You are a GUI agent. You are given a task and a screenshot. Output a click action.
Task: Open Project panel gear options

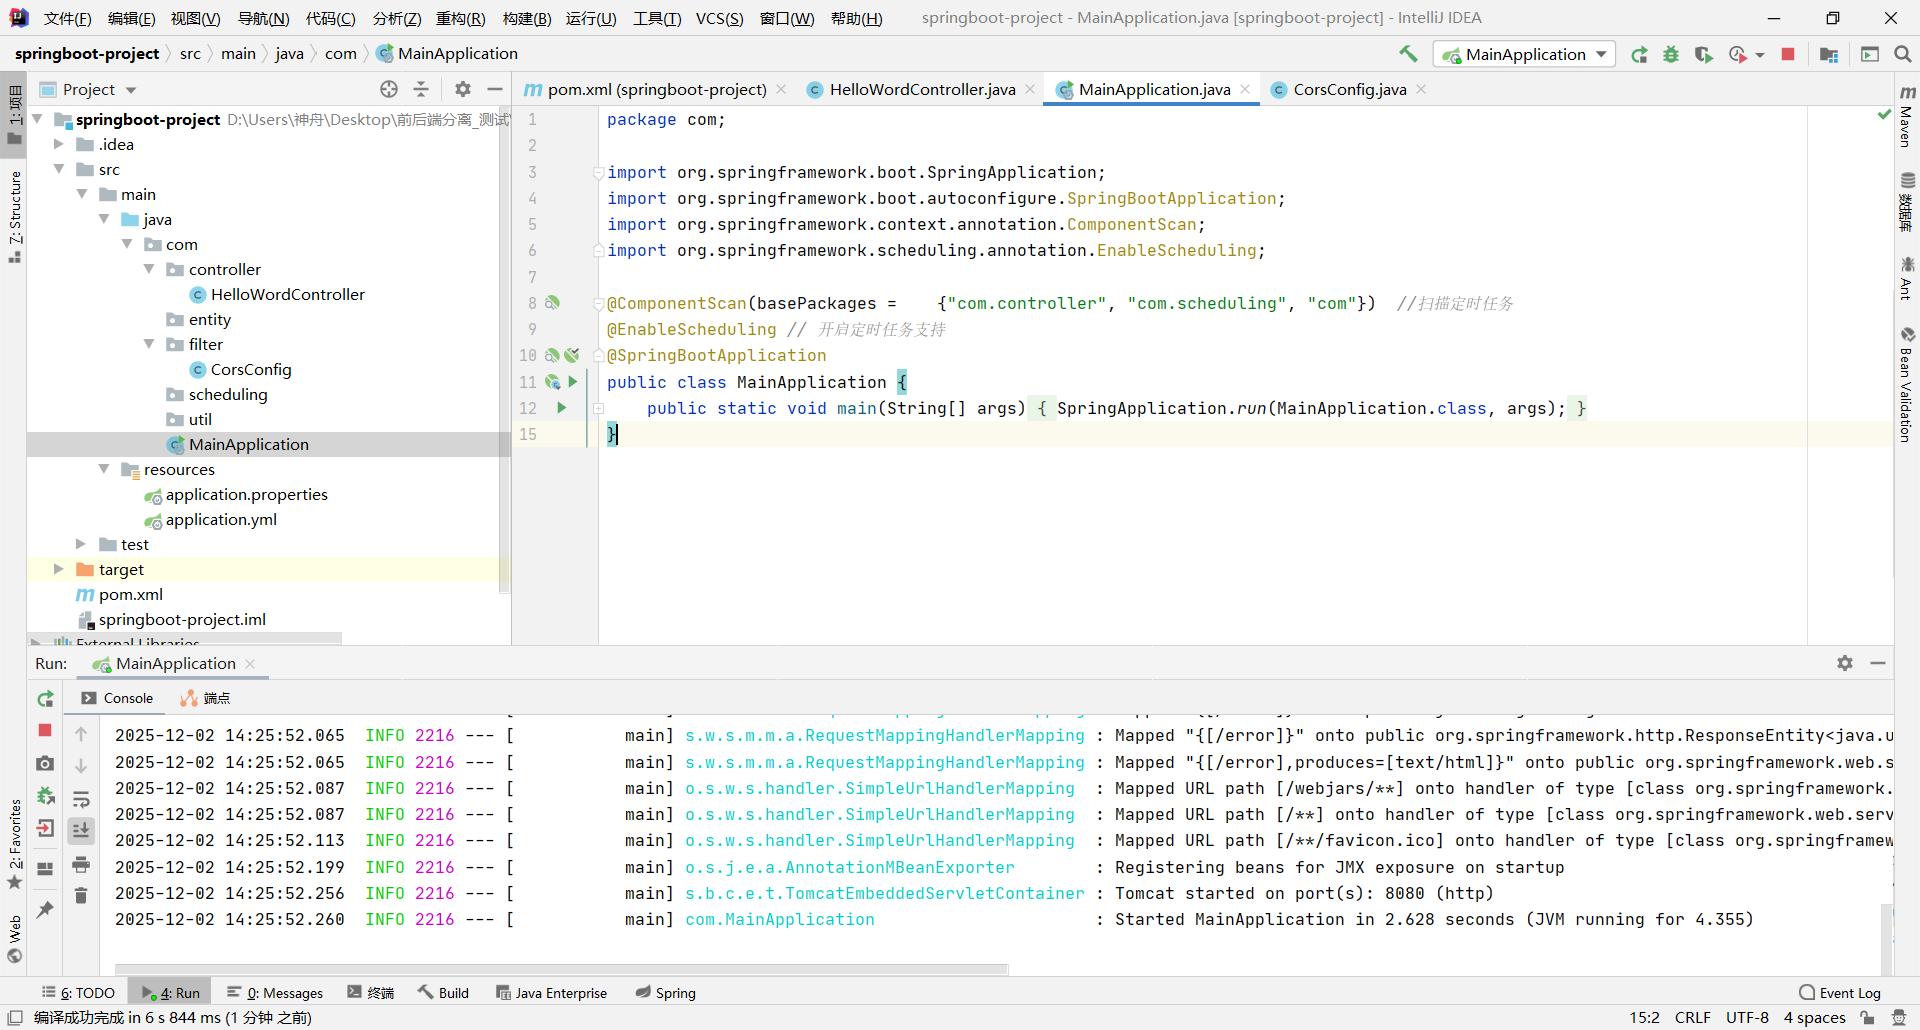462,89
